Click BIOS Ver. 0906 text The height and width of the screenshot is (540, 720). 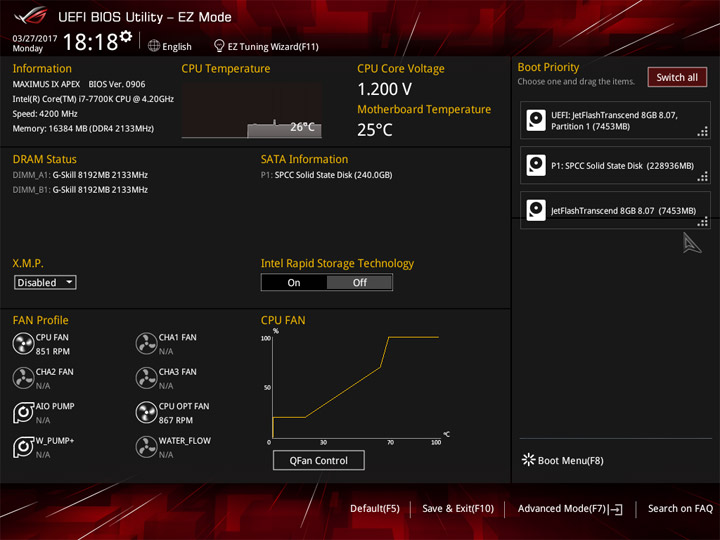117,84
